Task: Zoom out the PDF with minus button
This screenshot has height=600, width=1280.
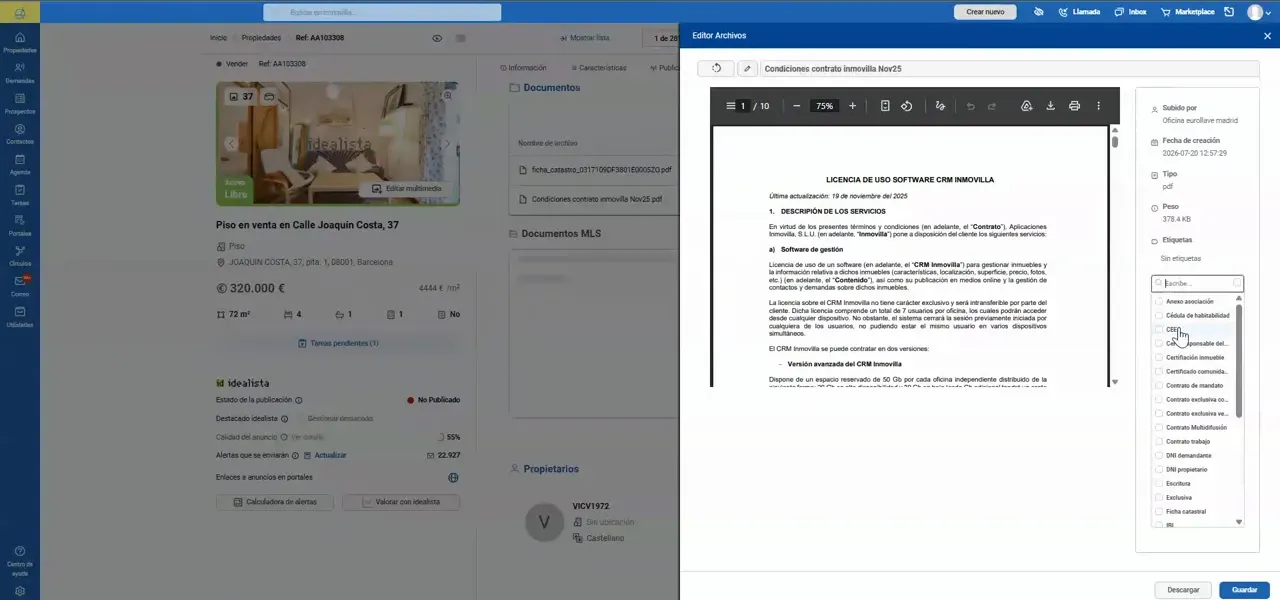Action: click(x=796, y=106)
